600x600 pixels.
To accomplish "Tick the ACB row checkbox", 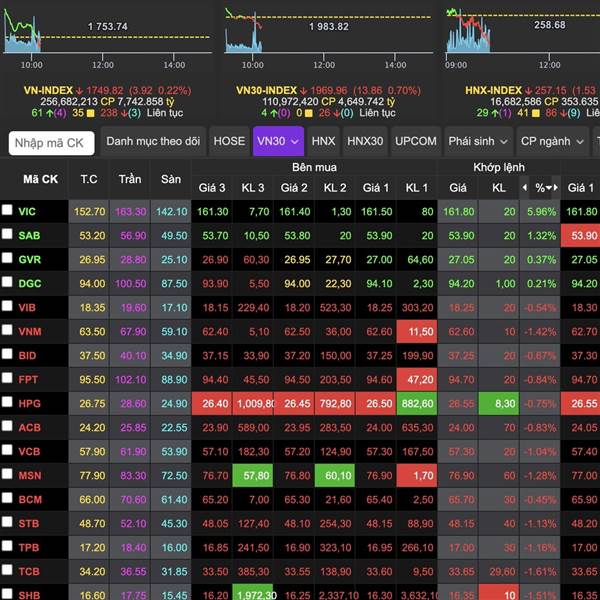I will coord(7,426).
